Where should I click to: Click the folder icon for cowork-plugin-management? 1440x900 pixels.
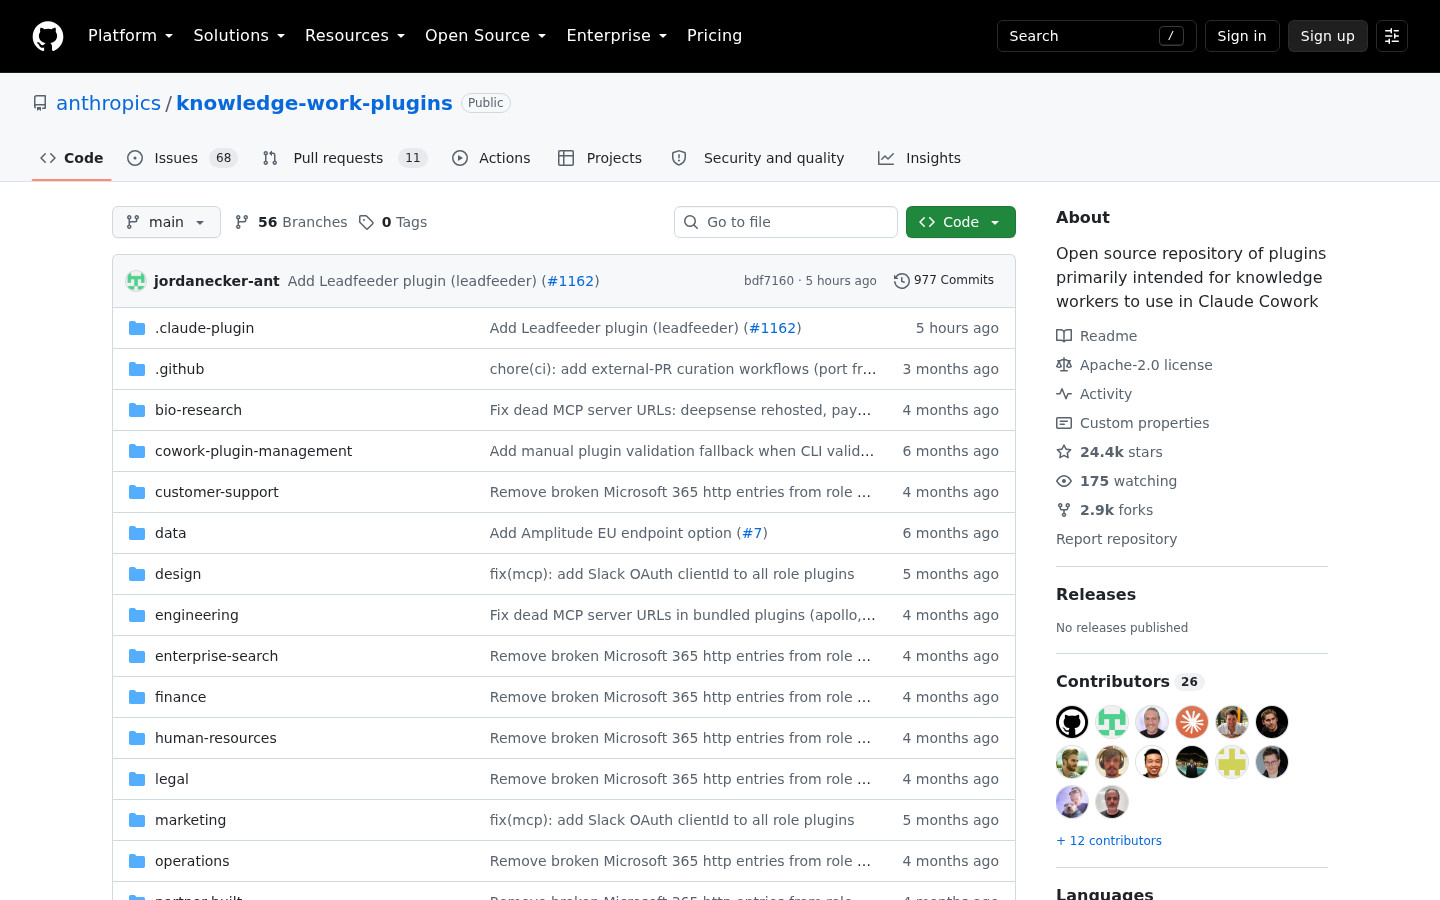(x=137, y=451)
